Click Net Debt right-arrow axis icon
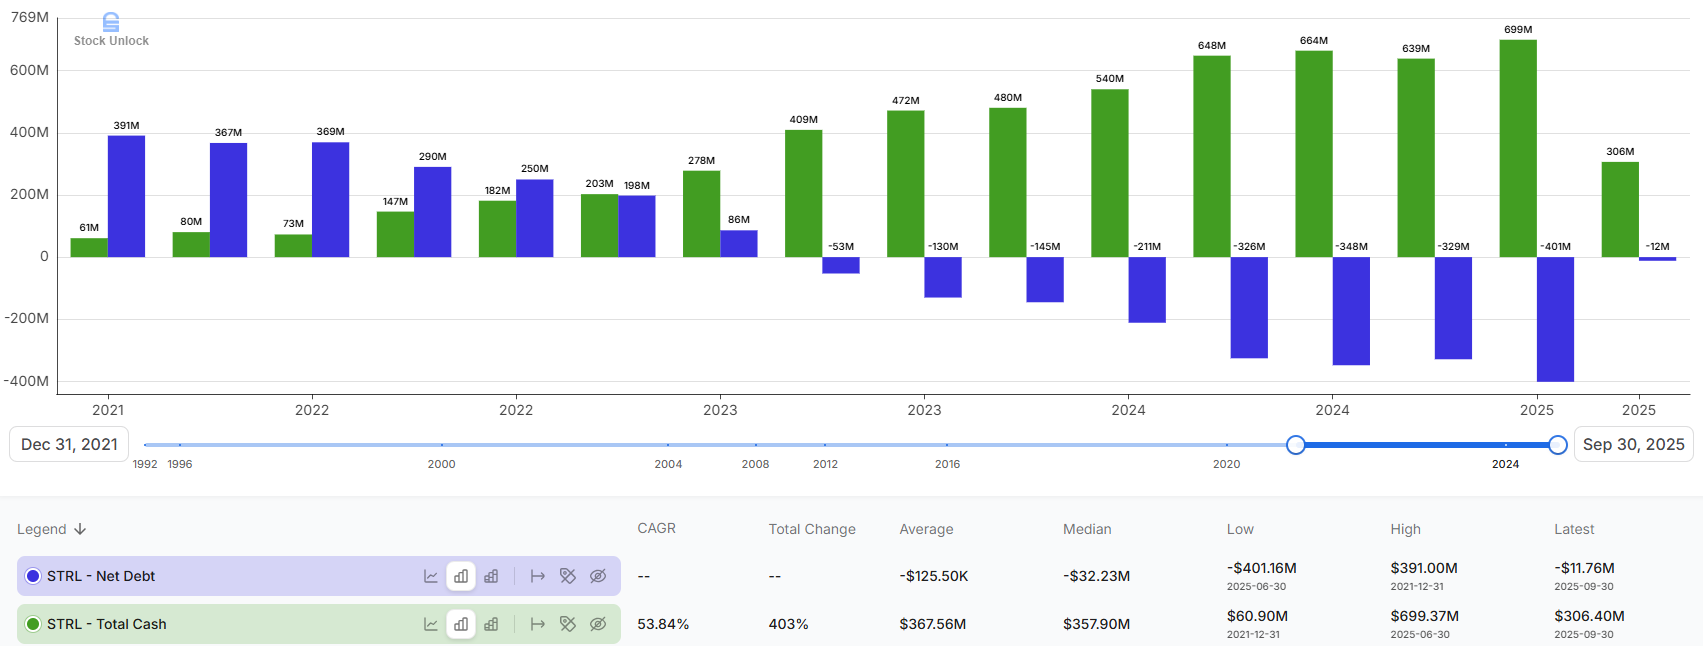Screen dimensions: 1703x646 coord(538,576)
